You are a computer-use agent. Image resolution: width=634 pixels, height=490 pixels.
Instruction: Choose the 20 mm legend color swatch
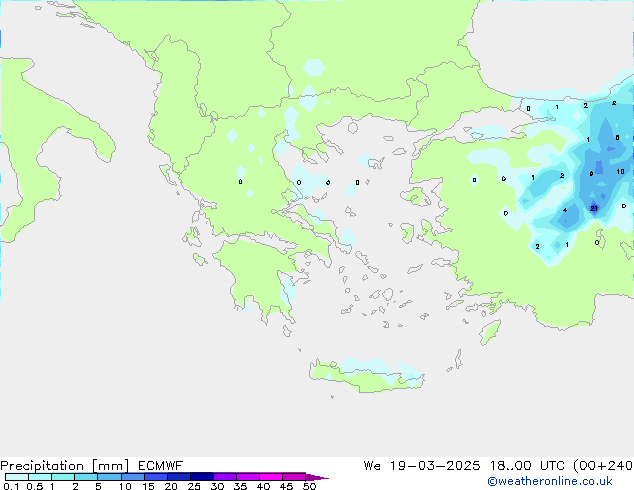pos(179,477)
